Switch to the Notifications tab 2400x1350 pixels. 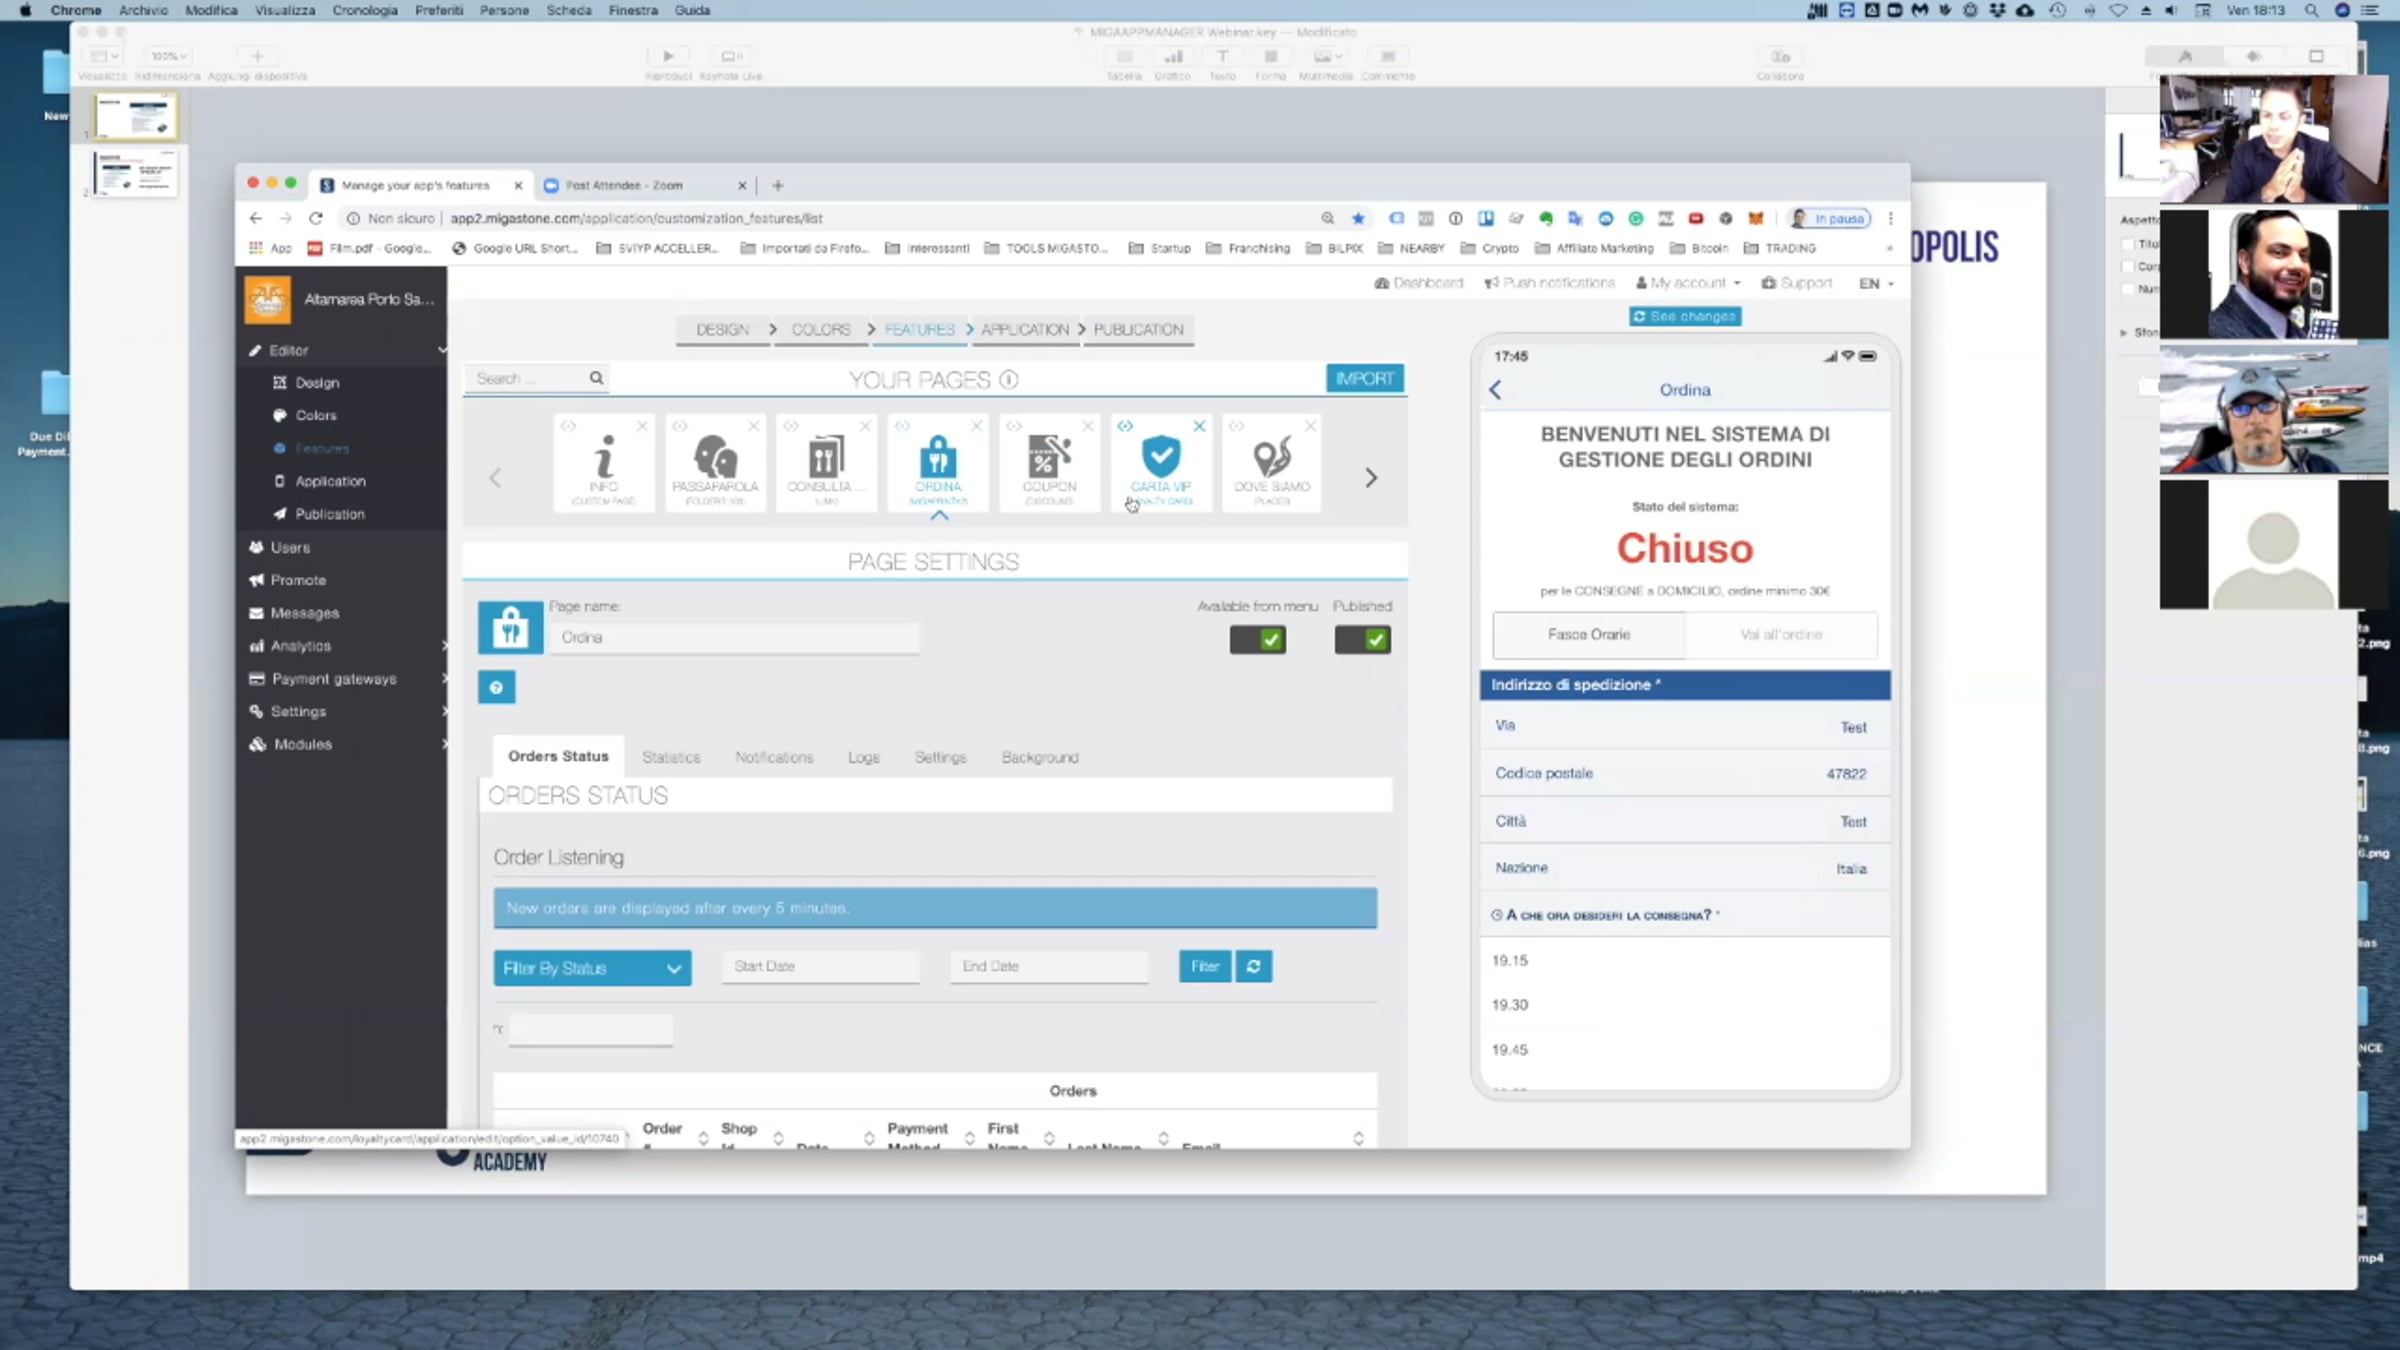774,757
